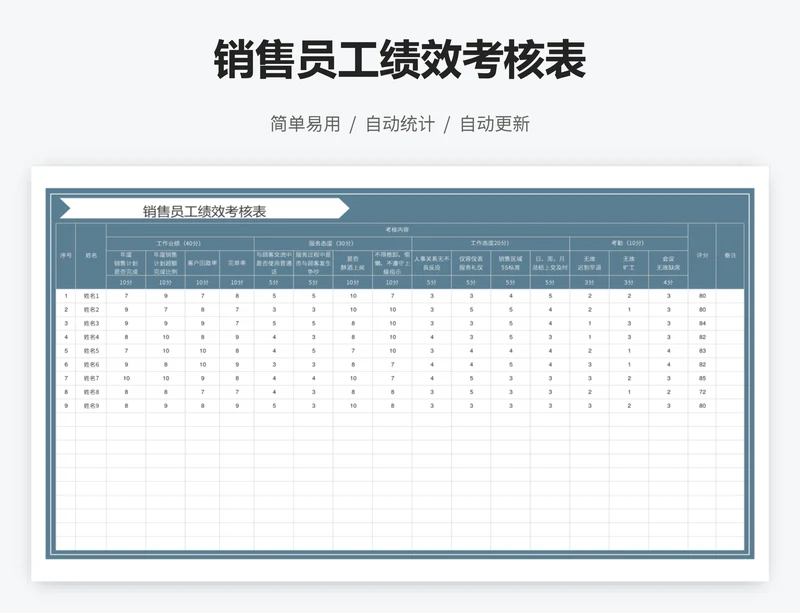Click the 仪容仪表服务礼仪 column header
The image size is (800, 613).
[x=471, y=263]
